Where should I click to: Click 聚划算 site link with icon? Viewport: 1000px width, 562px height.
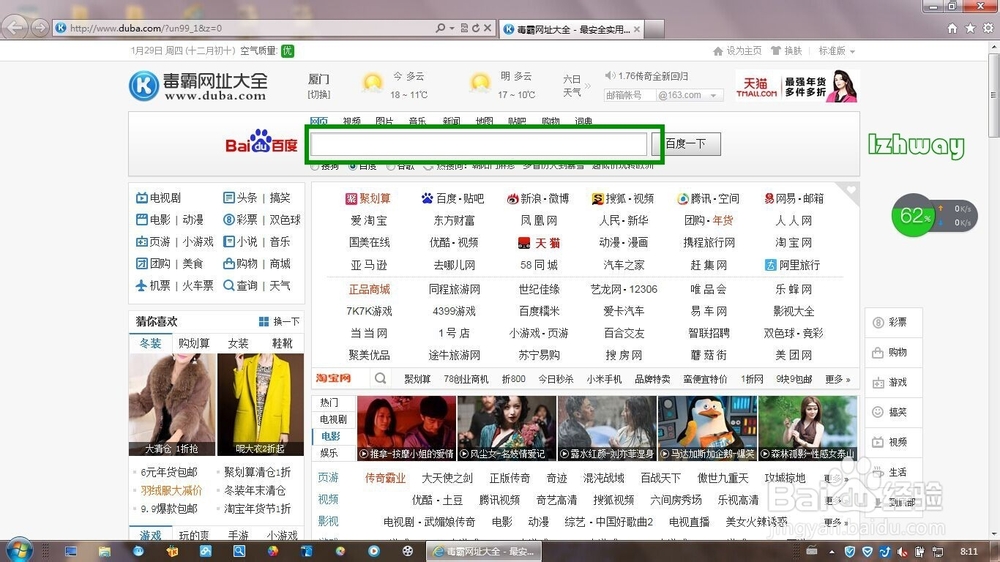coord(368,198)
